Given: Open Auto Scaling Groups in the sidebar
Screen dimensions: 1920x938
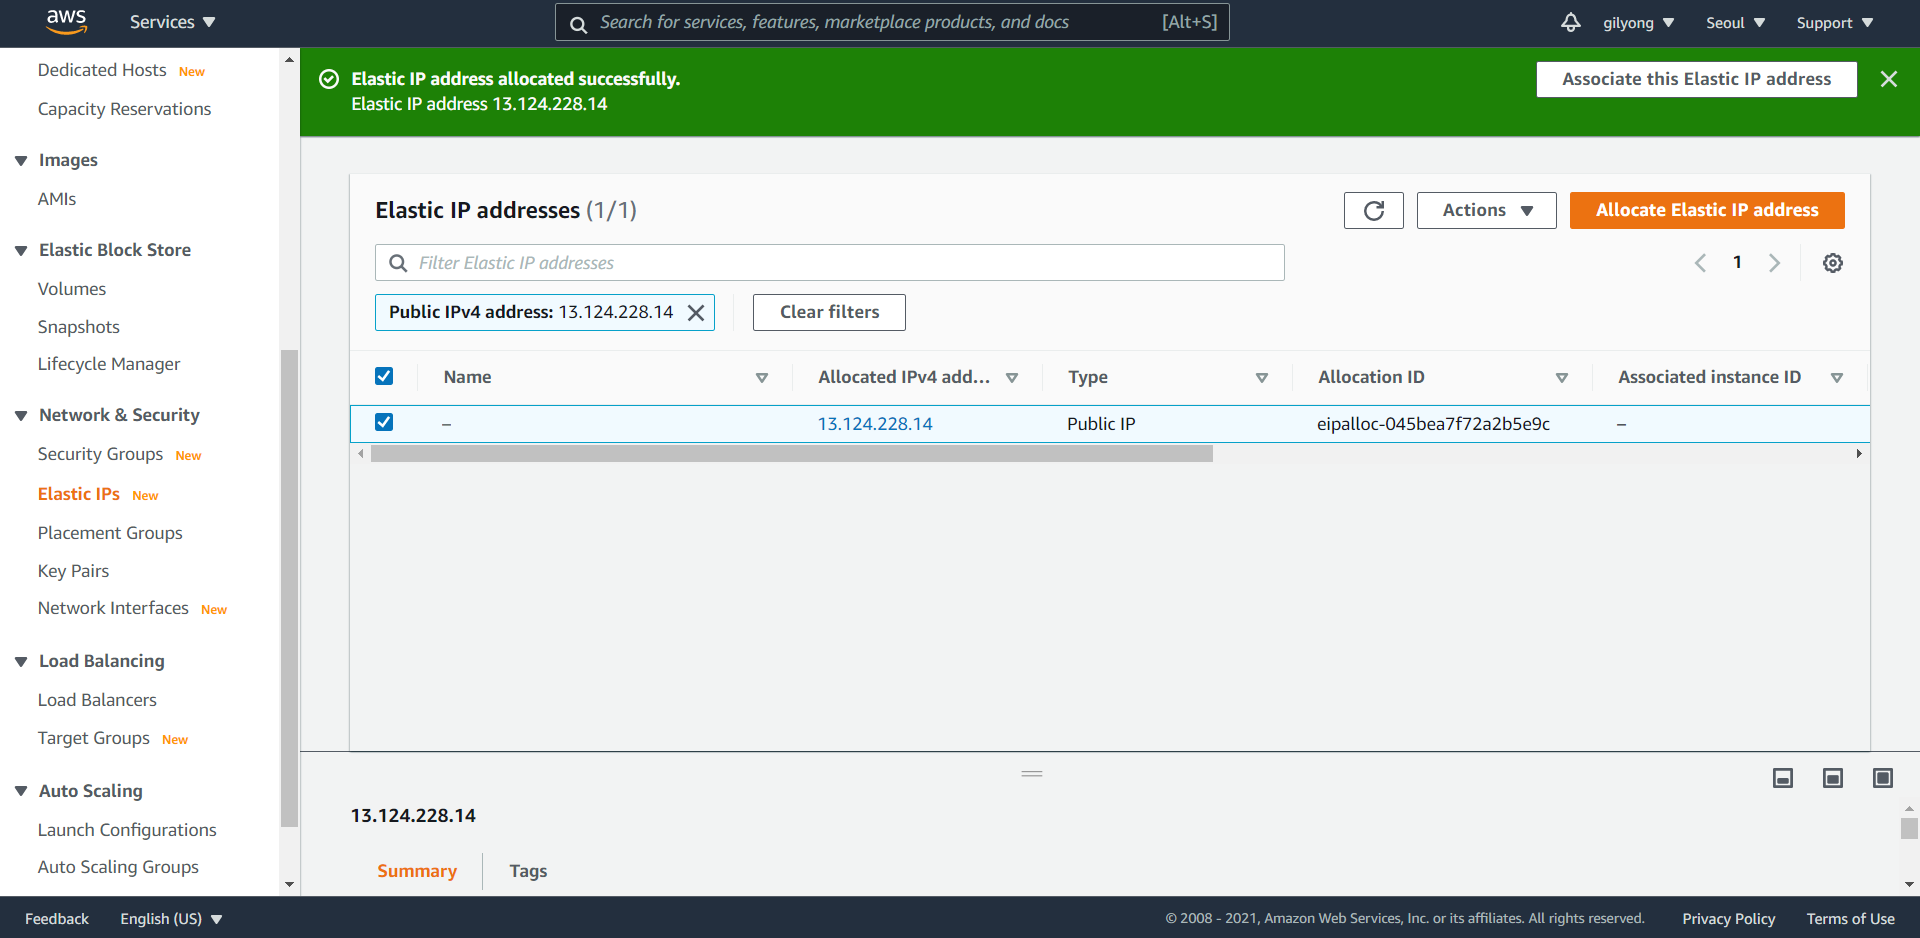Looking at the screenshot, I should 118,867.
